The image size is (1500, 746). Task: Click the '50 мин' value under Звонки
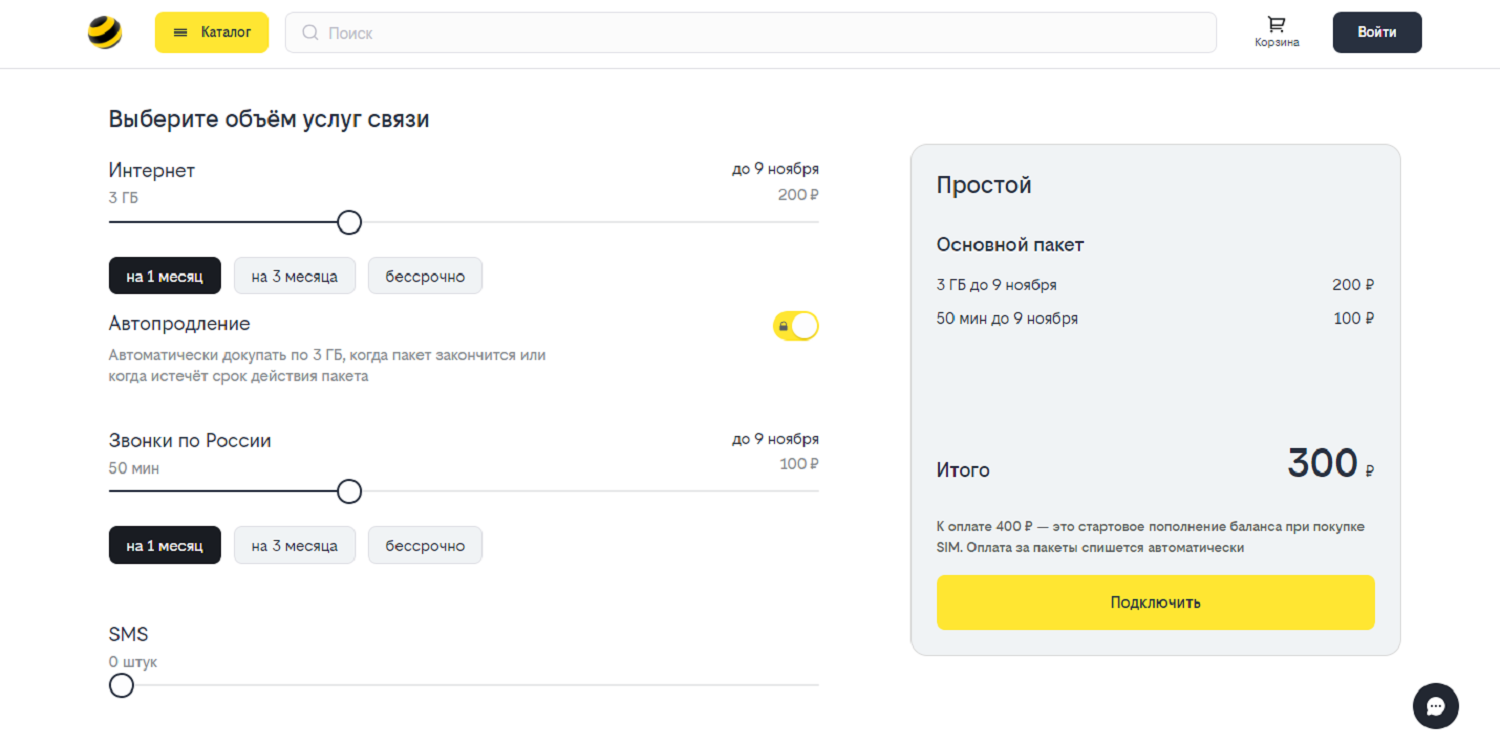[134, 468]
